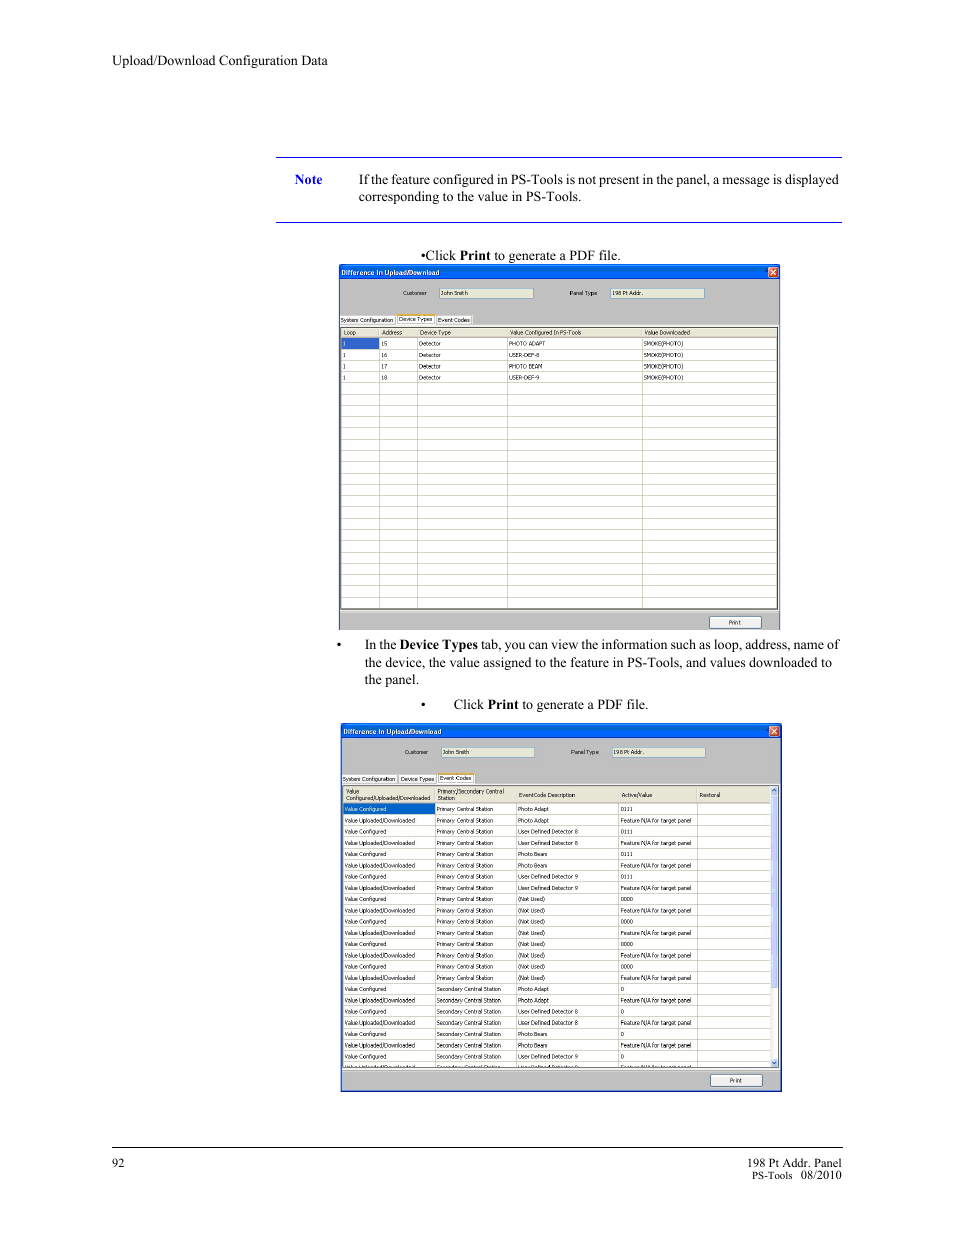Viewport: 954px width, 1235px height.
Task: Click Secondary Photo Adapt Value Configured description
Action: pyautogui.click(x=567, y=989)
